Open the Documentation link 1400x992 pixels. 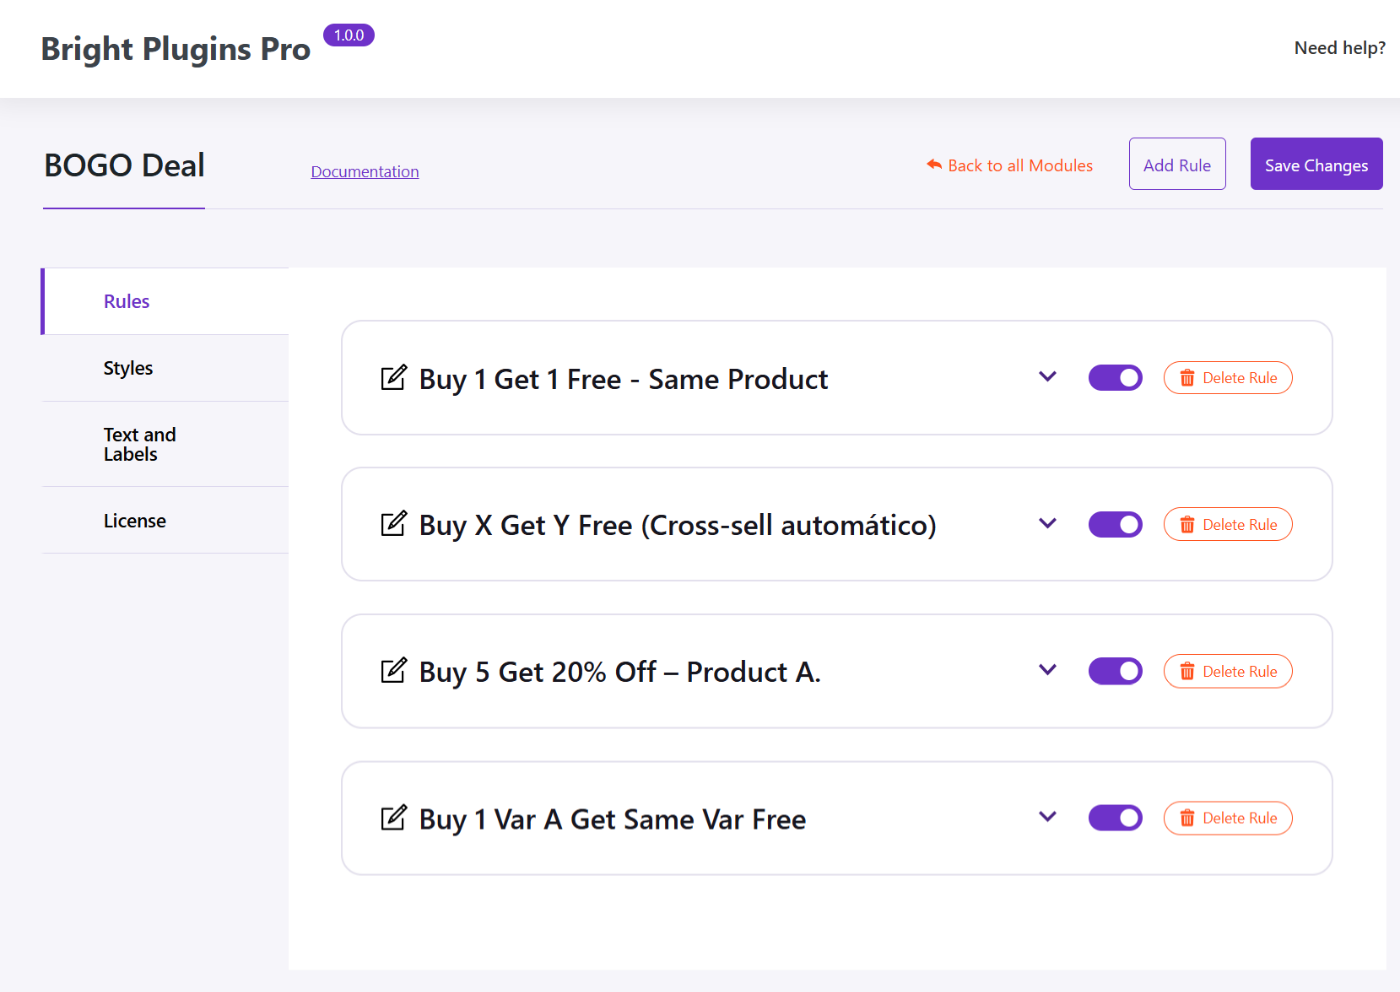tap(365, 172)
